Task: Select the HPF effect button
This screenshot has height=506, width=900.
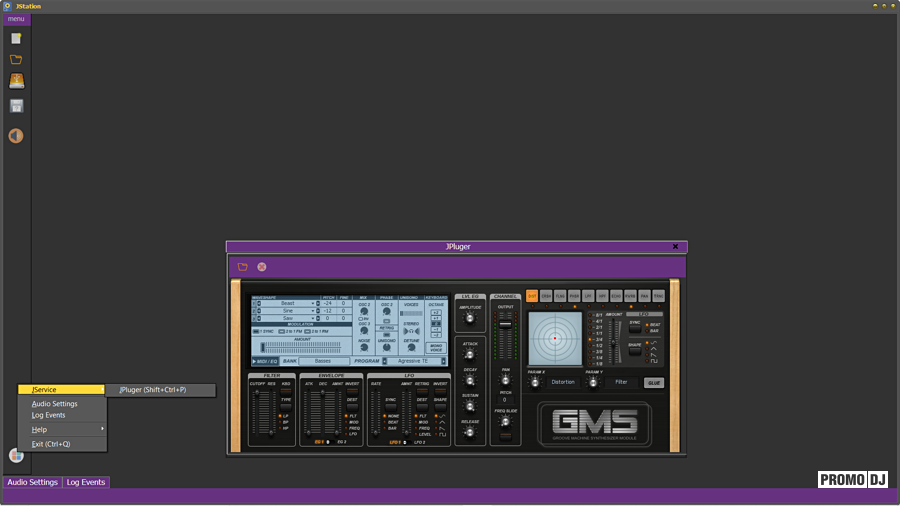Action: (602, 296)
